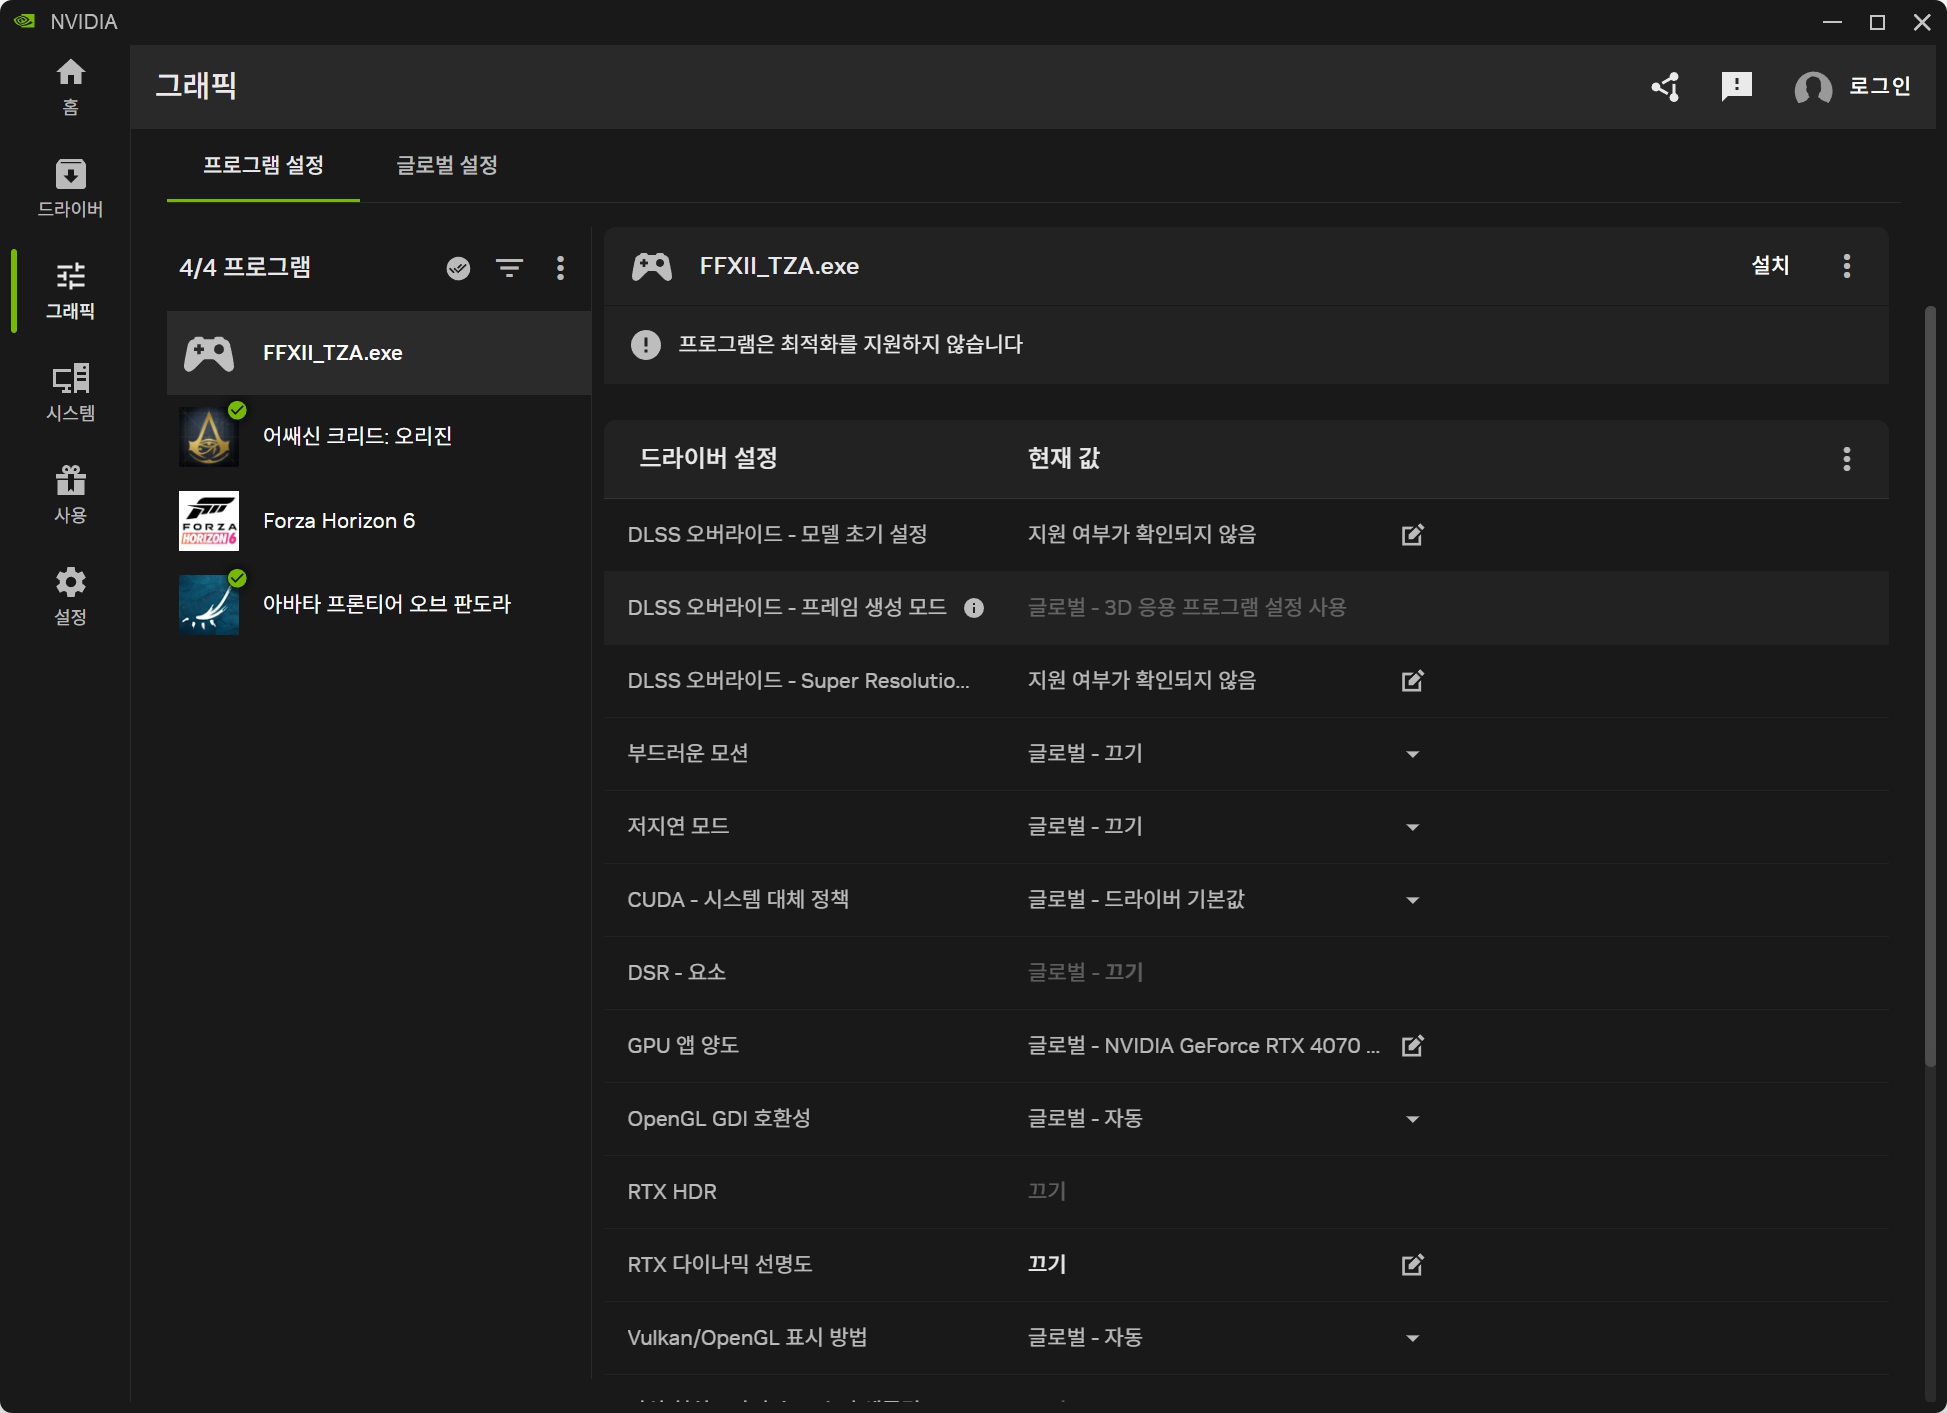The height and width of the screenshot is (1413, 1947).
Task: Expand CUDA - 시스템 대체 정책 dropdown
Action: pos(1412,900)
